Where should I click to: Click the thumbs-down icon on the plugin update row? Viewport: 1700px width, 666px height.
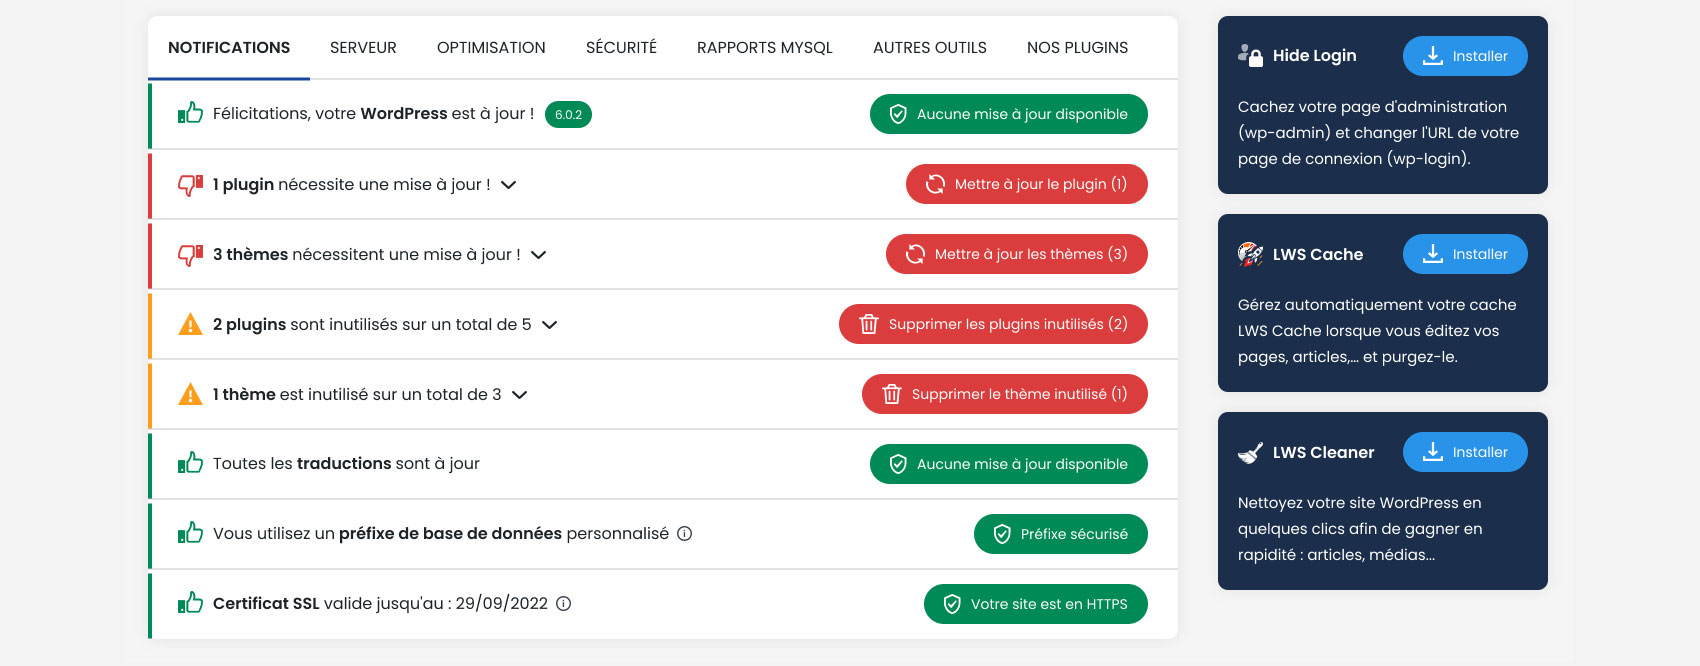[x=190, y=185]
